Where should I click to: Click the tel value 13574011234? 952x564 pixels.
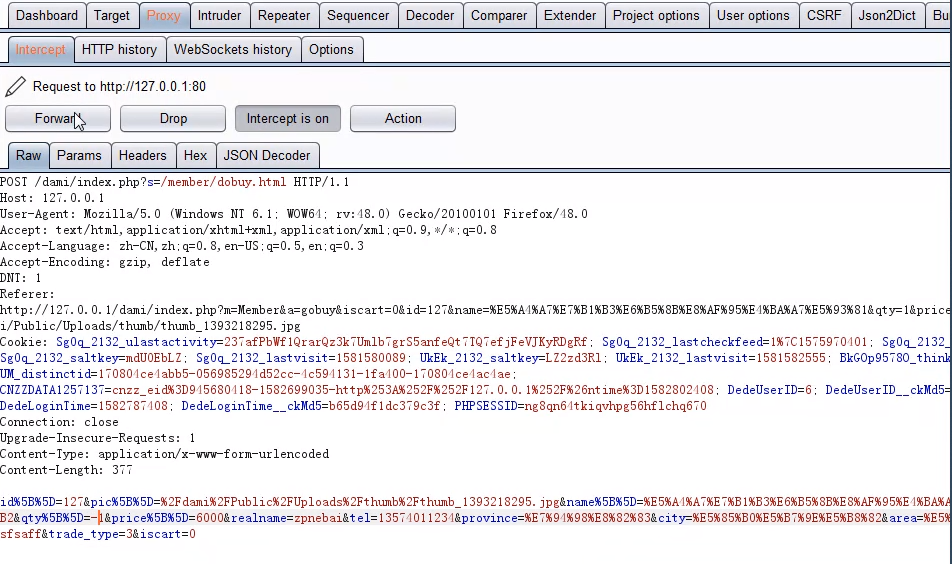point(416,518)
